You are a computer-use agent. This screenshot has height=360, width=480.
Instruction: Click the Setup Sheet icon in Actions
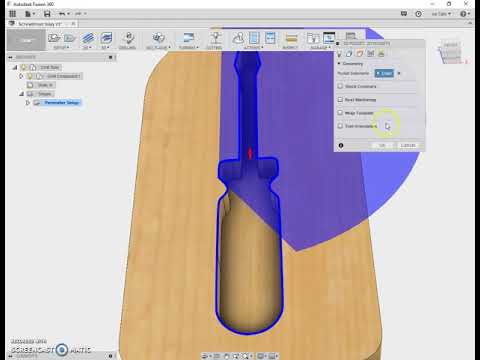(270, 38)
